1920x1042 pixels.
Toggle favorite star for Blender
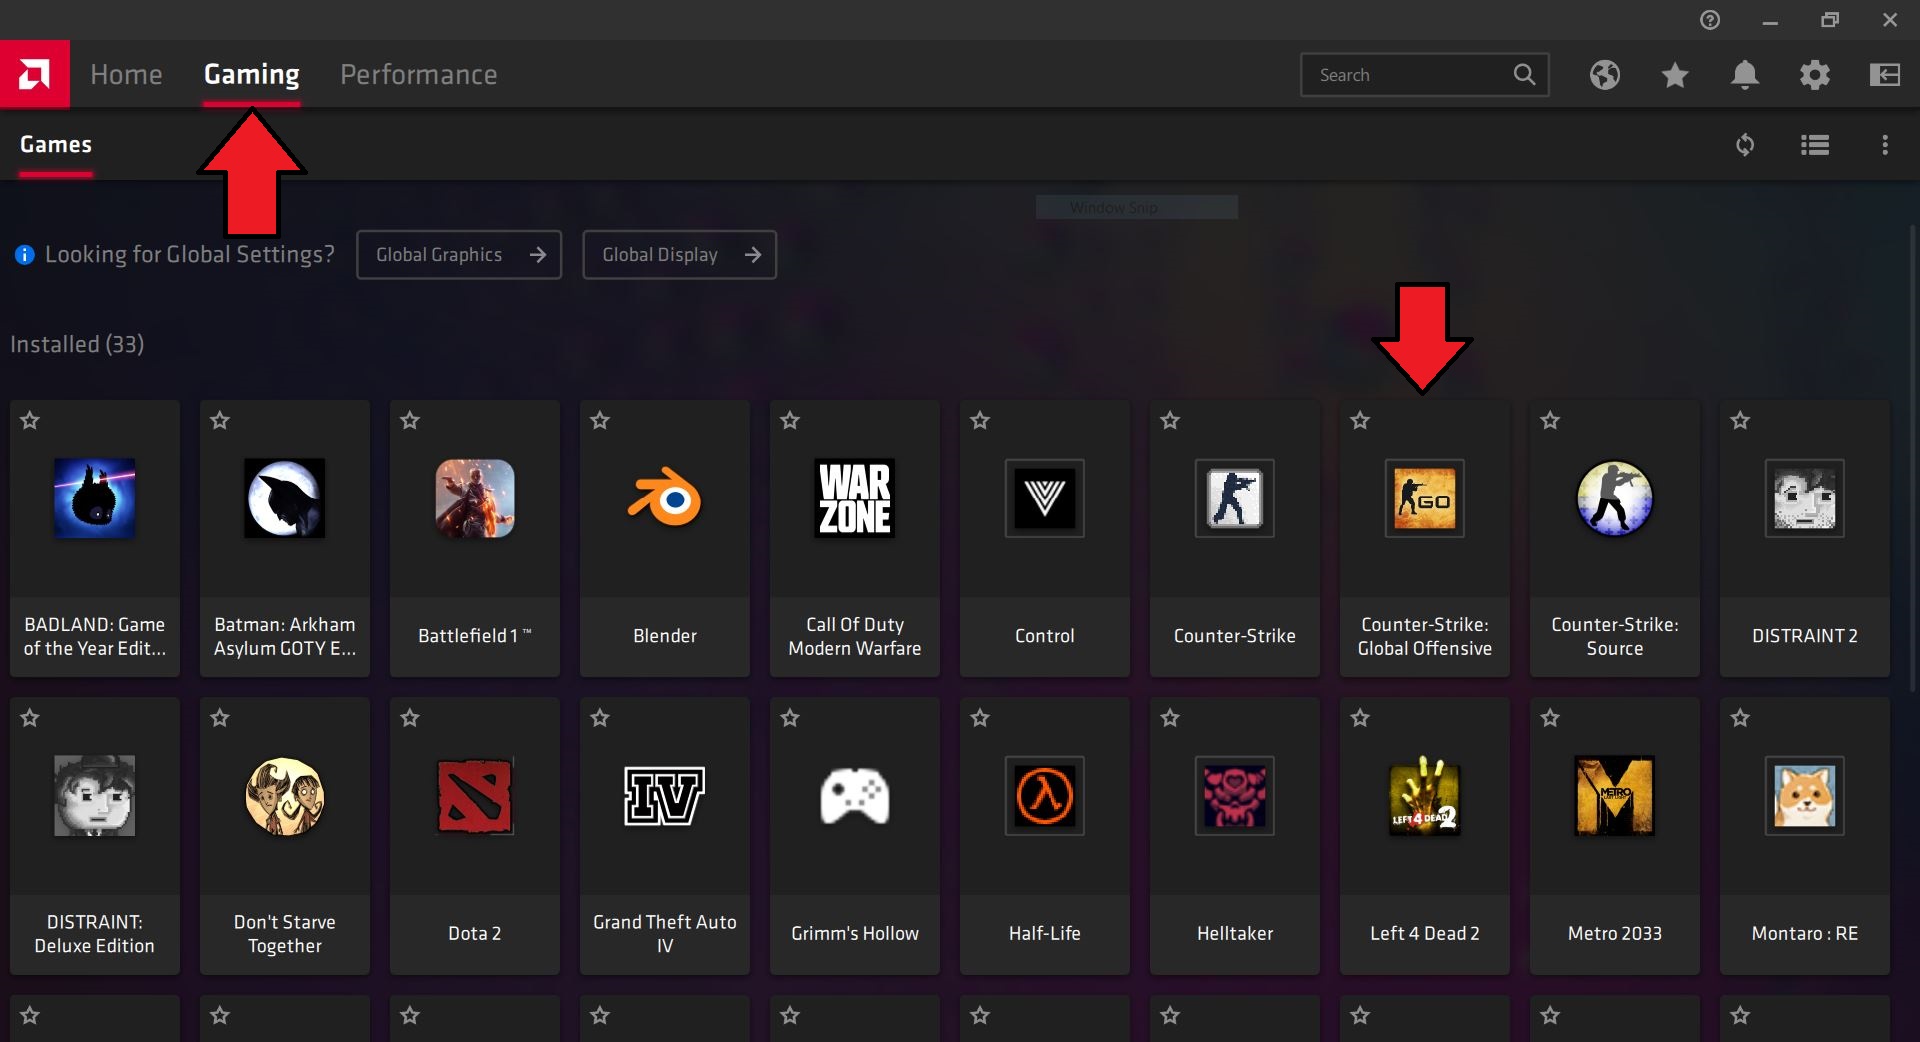(600, 421)
